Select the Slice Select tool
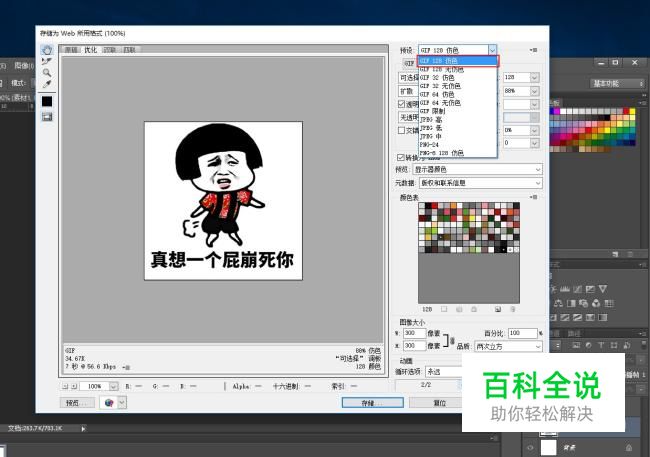 47,61
